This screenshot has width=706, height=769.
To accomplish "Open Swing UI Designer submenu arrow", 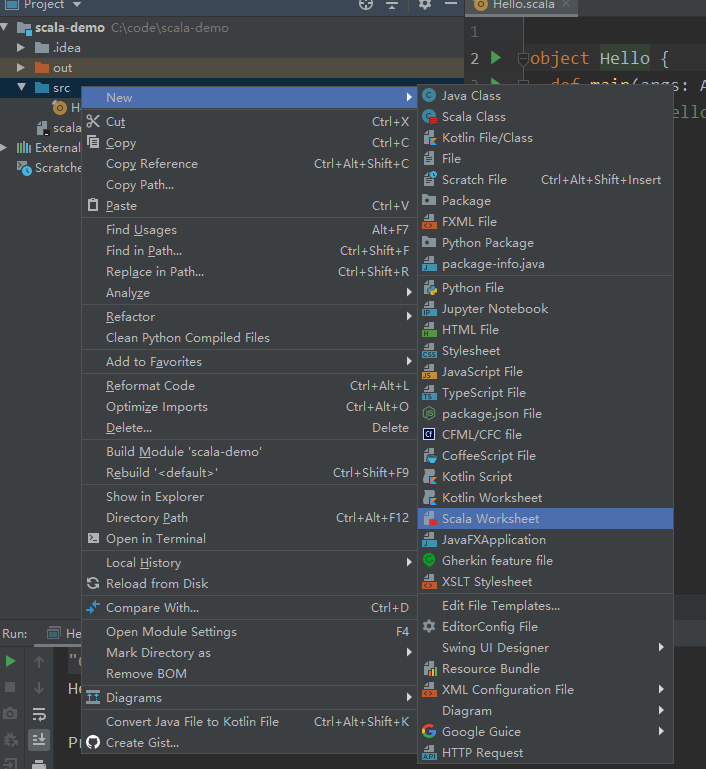I will 661,647.
